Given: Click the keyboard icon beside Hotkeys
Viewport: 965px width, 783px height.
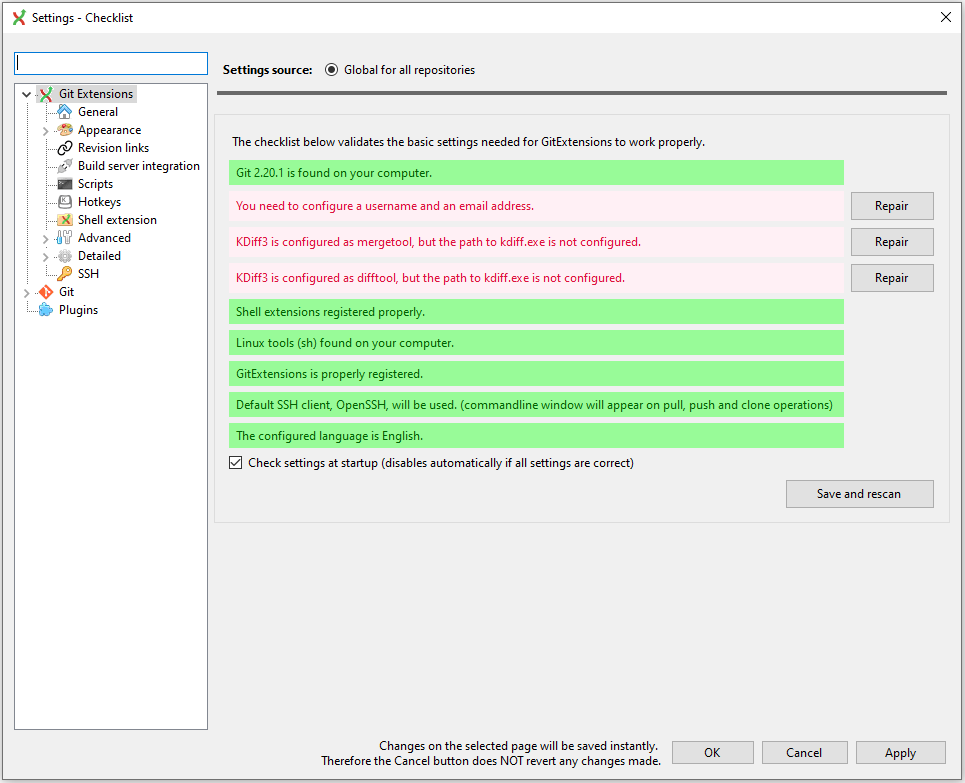Looking at the screenshot, I should [65, 202].
